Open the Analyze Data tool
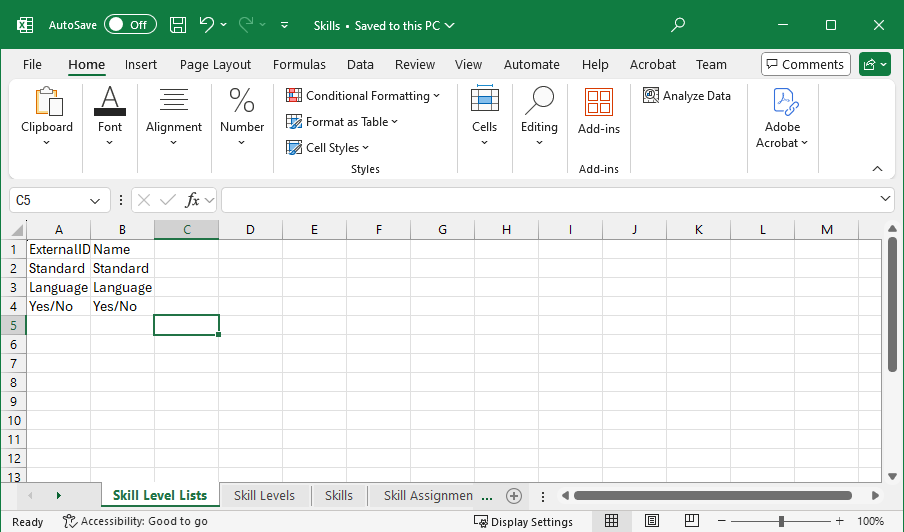 tap(687, 96)
